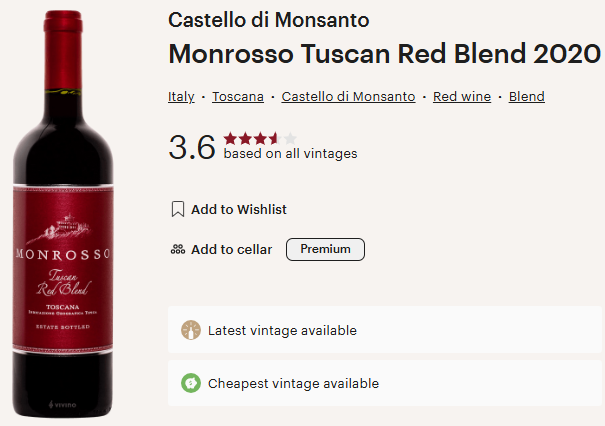605x426 pixels.
Task: Open the Blend grape link
Action: (x=527, y=96)
